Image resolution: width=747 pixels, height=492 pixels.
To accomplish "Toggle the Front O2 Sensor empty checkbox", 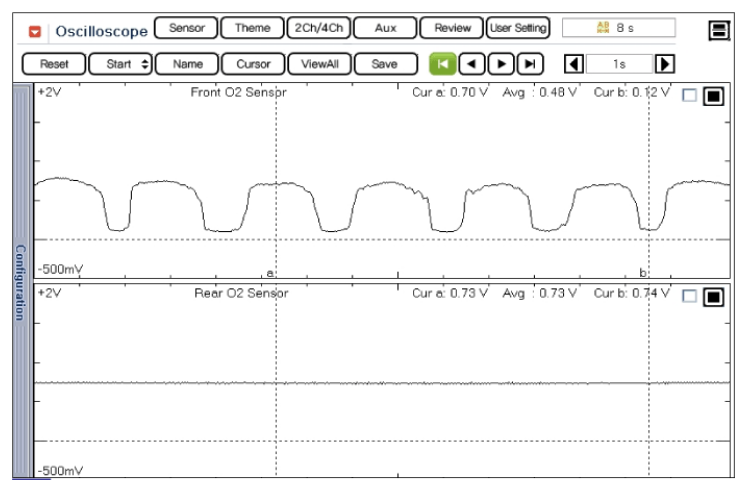I will pyautogui.click(x=688, y=96).
